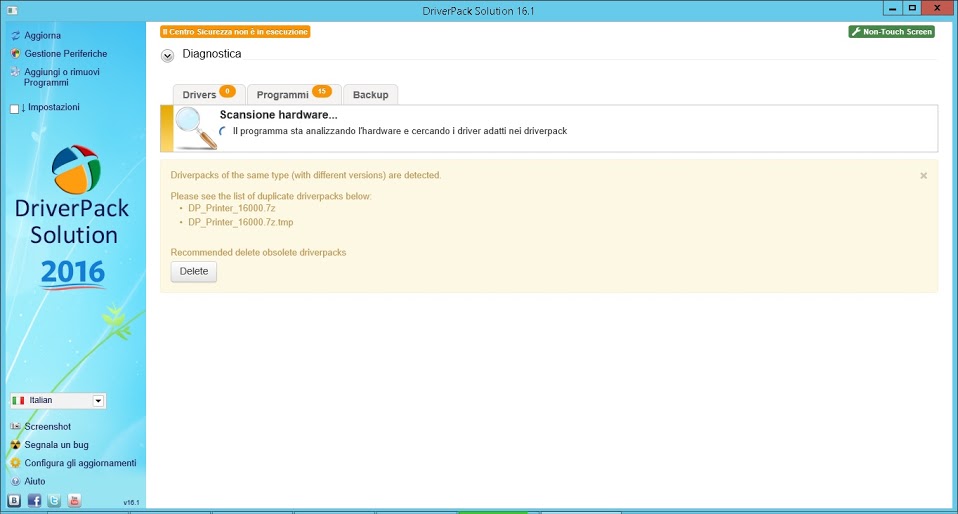Click DP_Printer_16000.7z.tmp list entry
The height and width of the screenshot is (514, 958).
pyautogui.click(x=241, y=222)
